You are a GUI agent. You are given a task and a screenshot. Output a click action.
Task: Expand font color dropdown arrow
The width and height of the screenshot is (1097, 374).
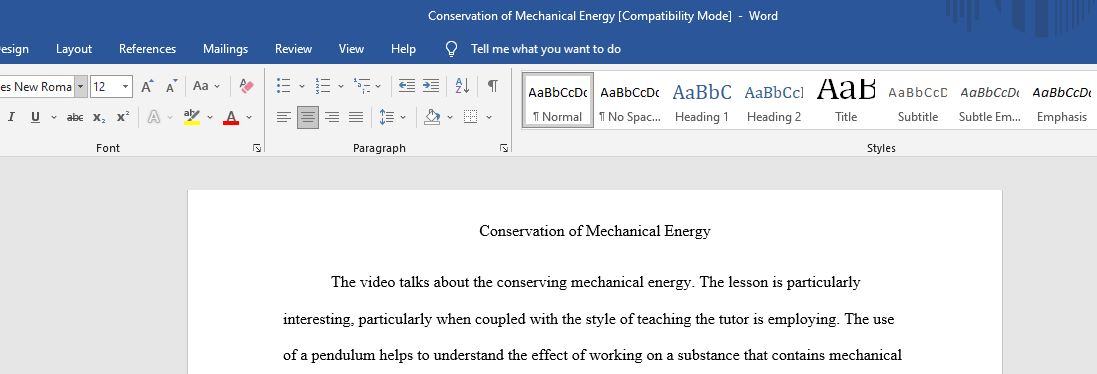(248, 117)
